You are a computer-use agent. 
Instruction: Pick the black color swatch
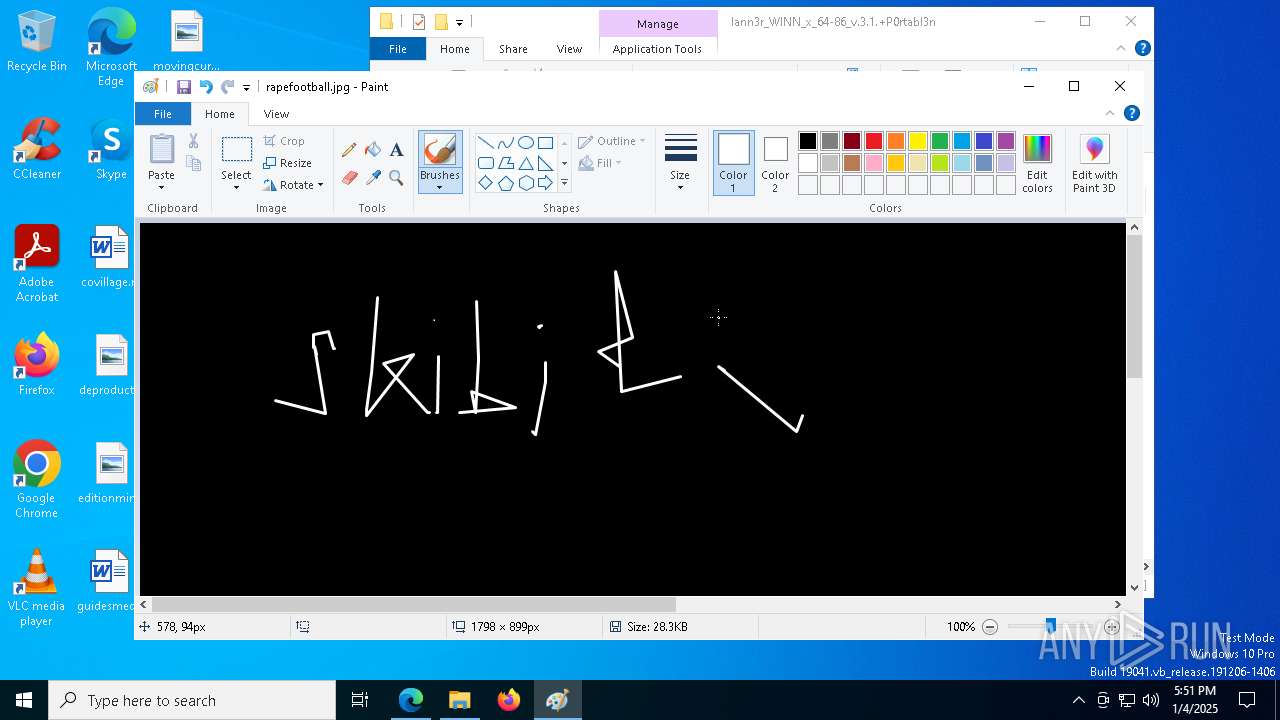point(808,141)
